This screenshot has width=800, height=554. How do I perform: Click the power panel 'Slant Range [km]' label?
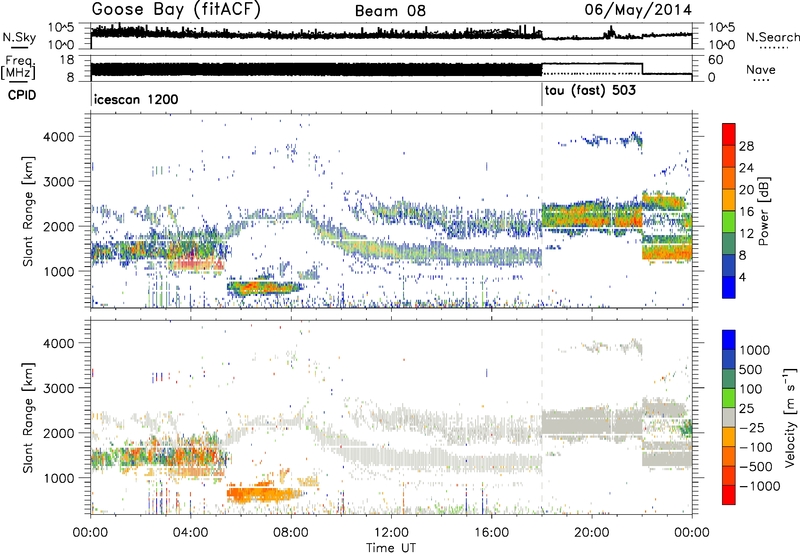click(x=28, y=211)
